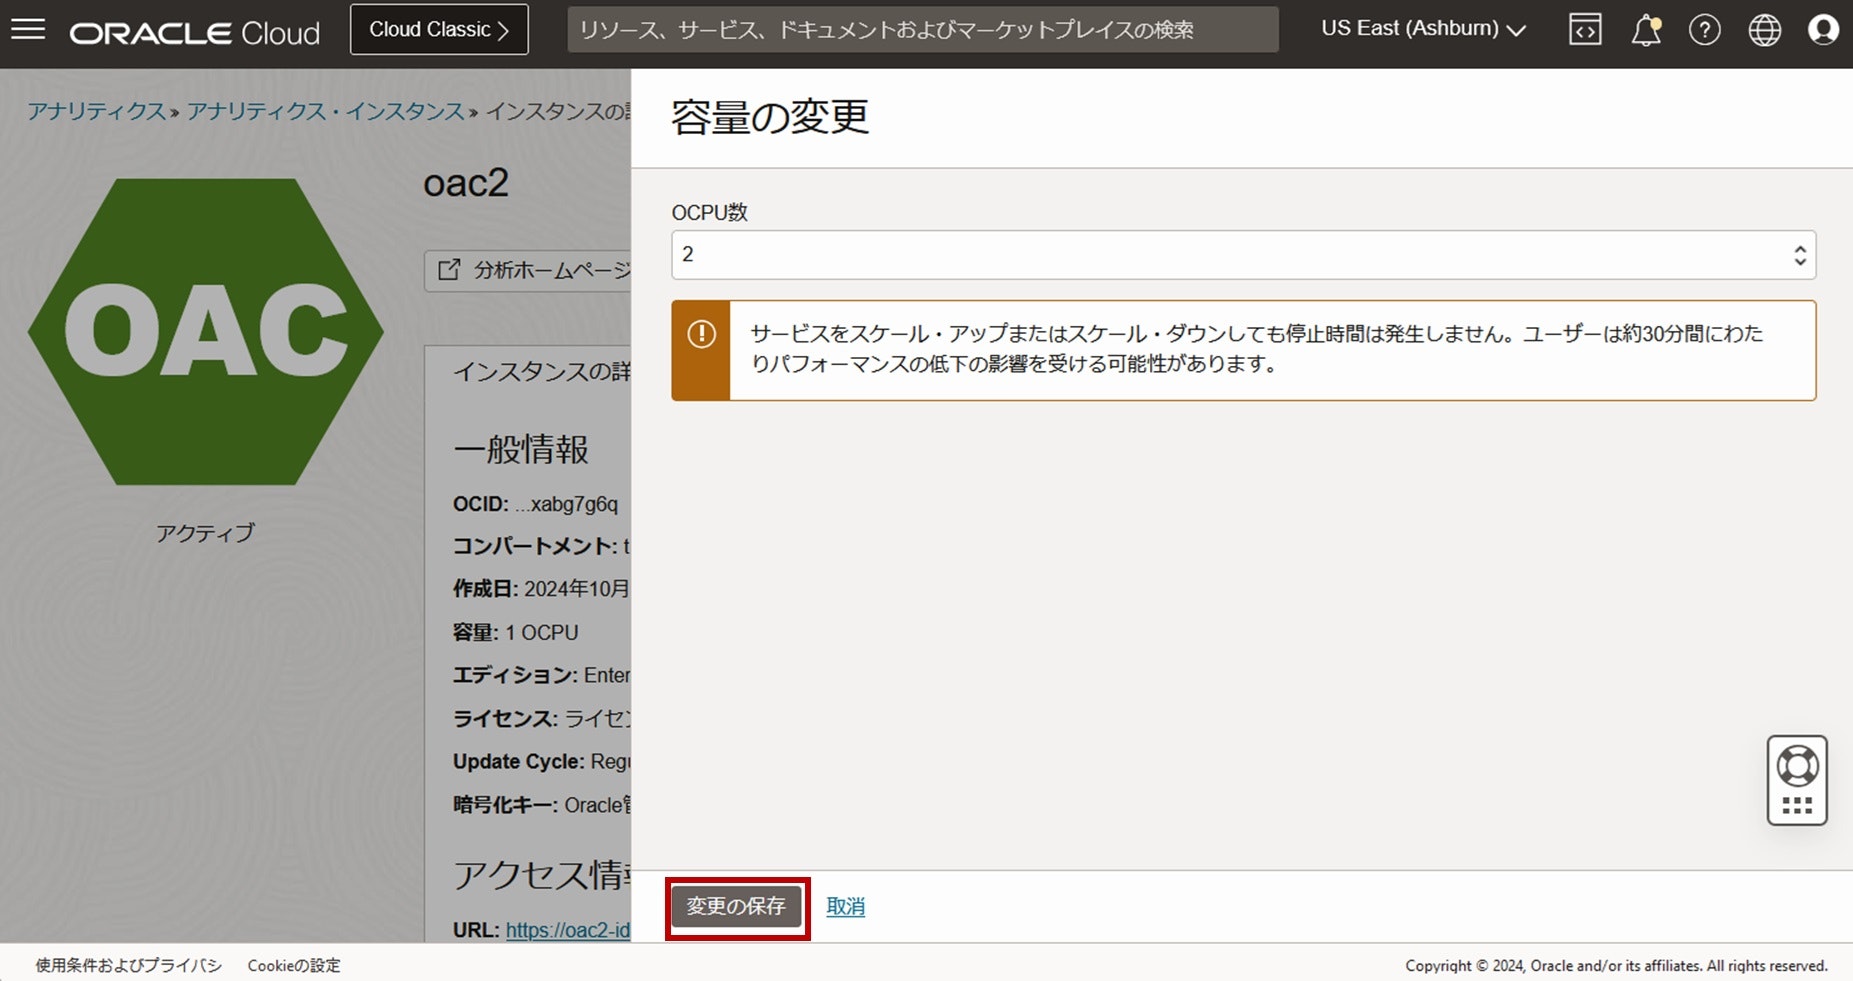1853x981 pixels.
Task: Click the Oracle copyright footer text
Action: click(x=1616, y=966)
